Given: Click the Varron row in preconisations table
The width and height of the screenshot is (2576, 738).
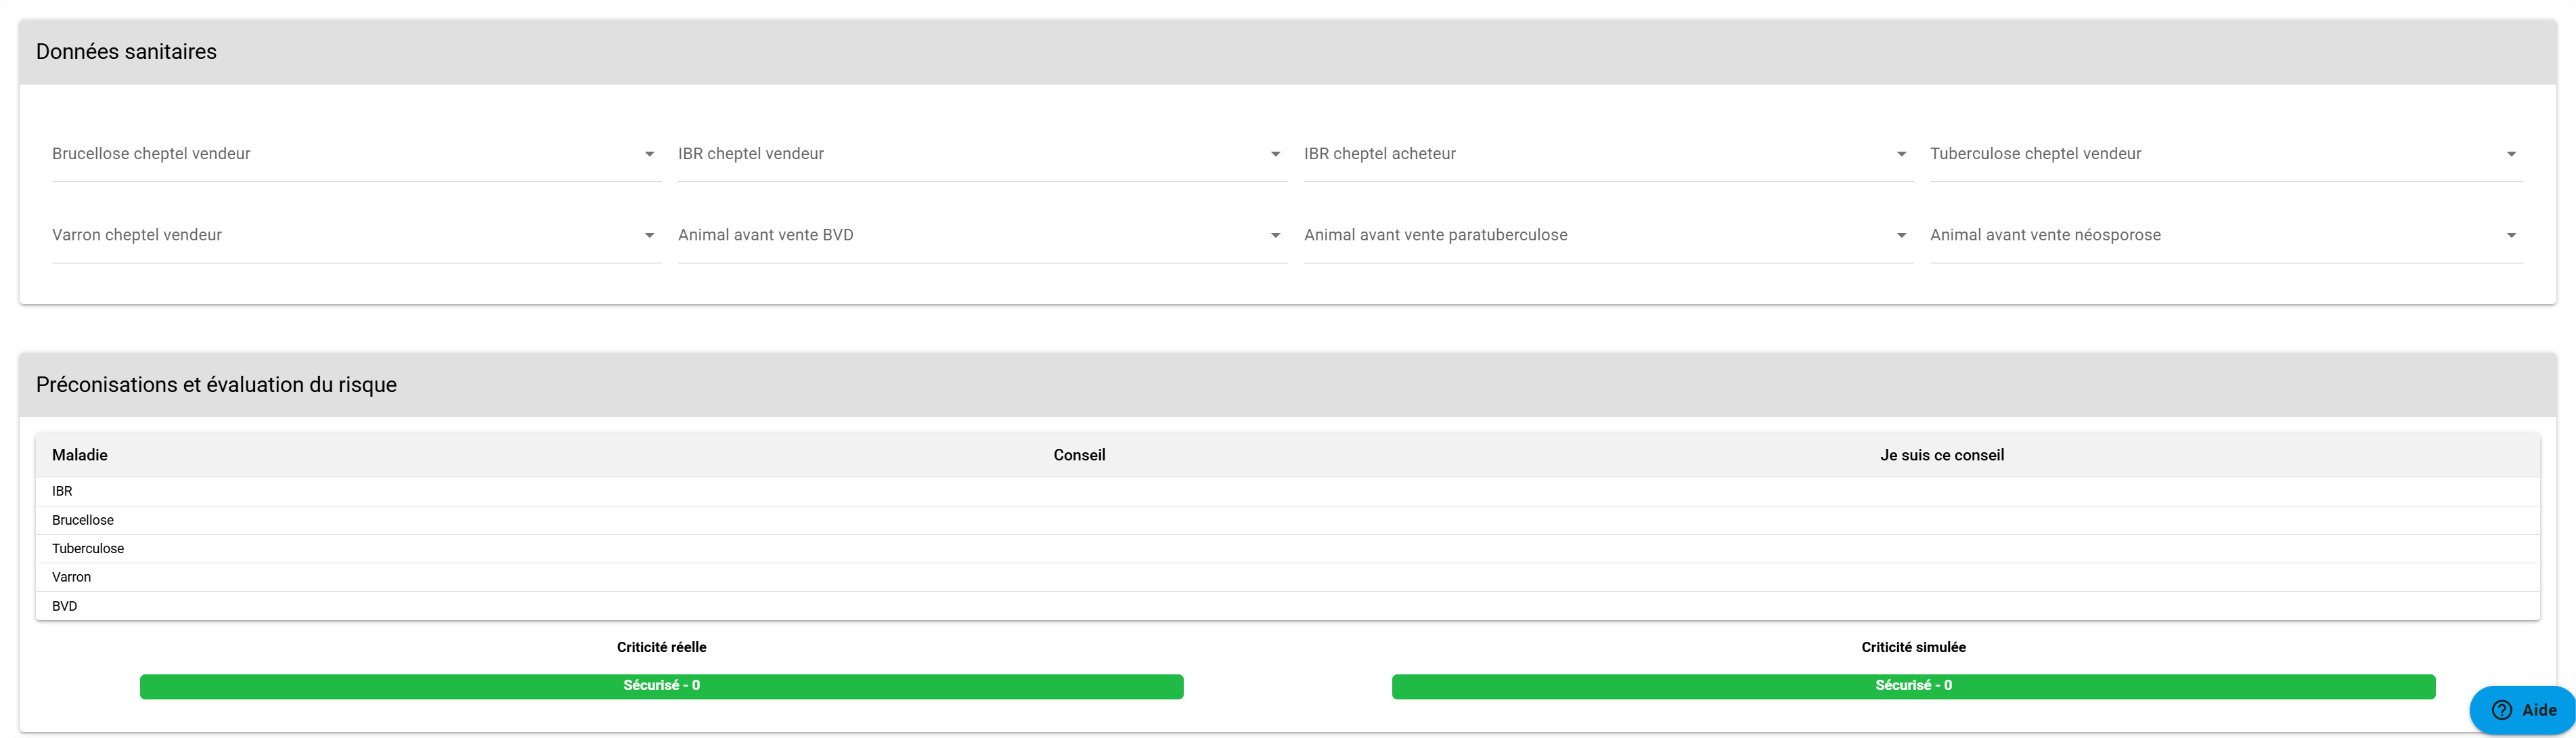Looking at the screenshot, I should [x=1288, y=577].
